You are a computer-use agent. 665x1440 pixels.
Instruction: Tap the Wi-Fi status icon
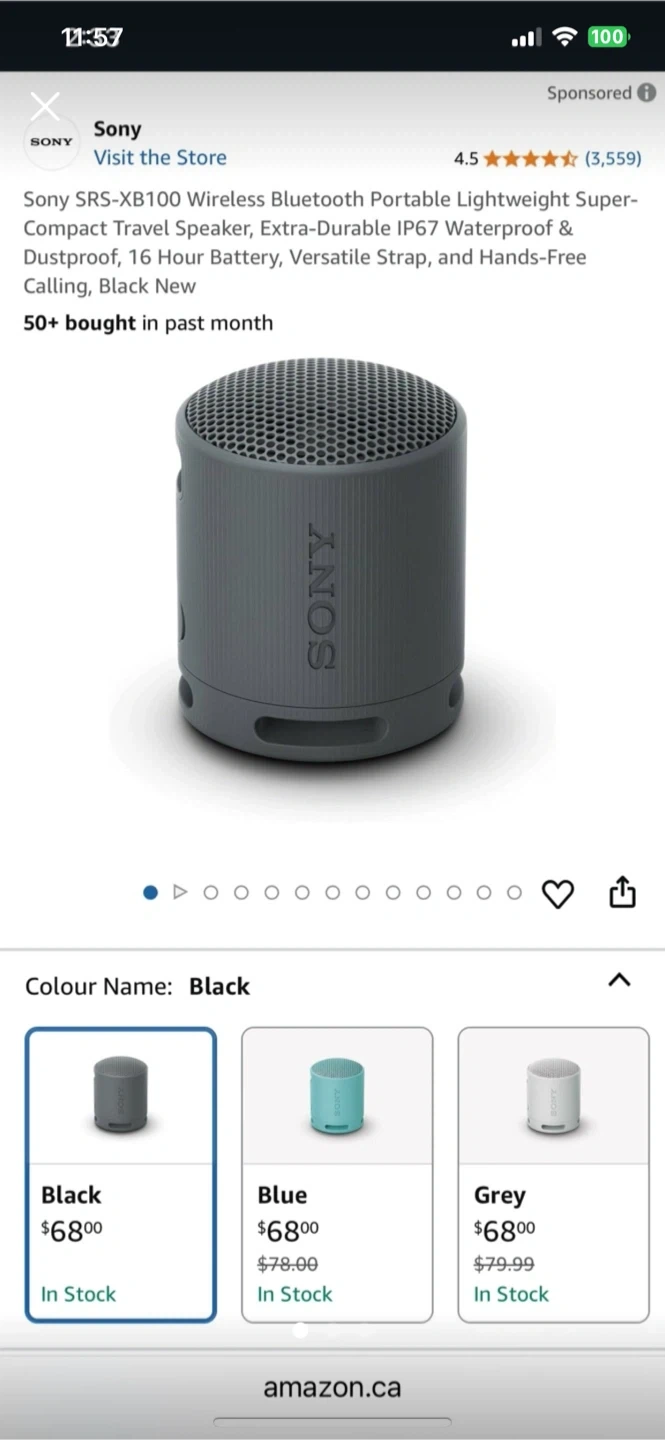coord(565,37)
